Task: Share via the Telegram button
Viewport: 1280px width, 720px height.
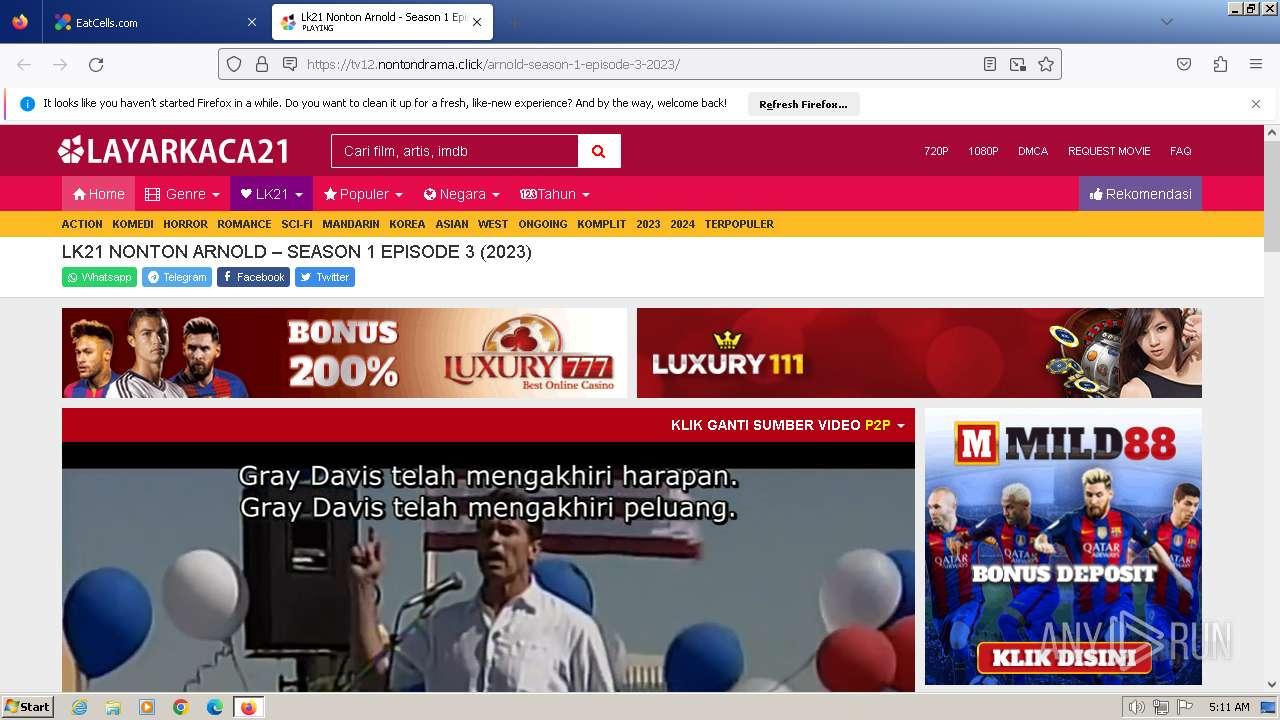Action: click(x=177, y=277)
